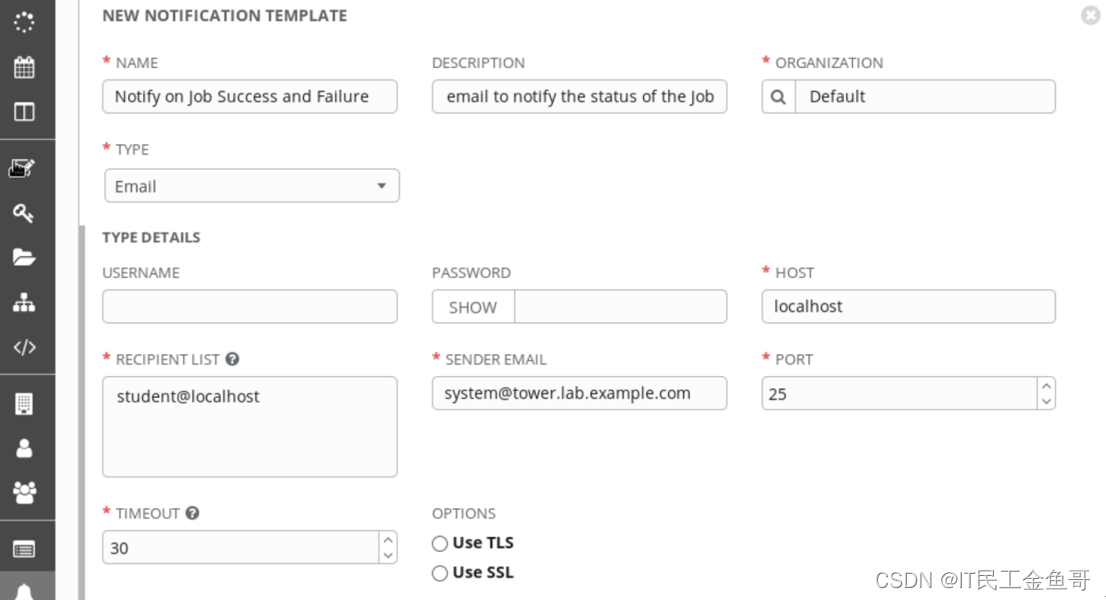Enable the Use SSL option
This screenshot has width=1106, height=600.
click(440, 573)
